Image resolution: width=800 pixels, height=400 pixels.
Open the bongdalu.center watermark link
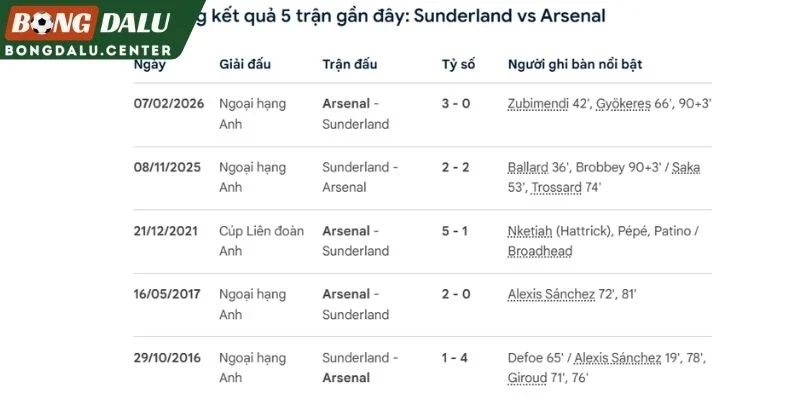[88, 51]
